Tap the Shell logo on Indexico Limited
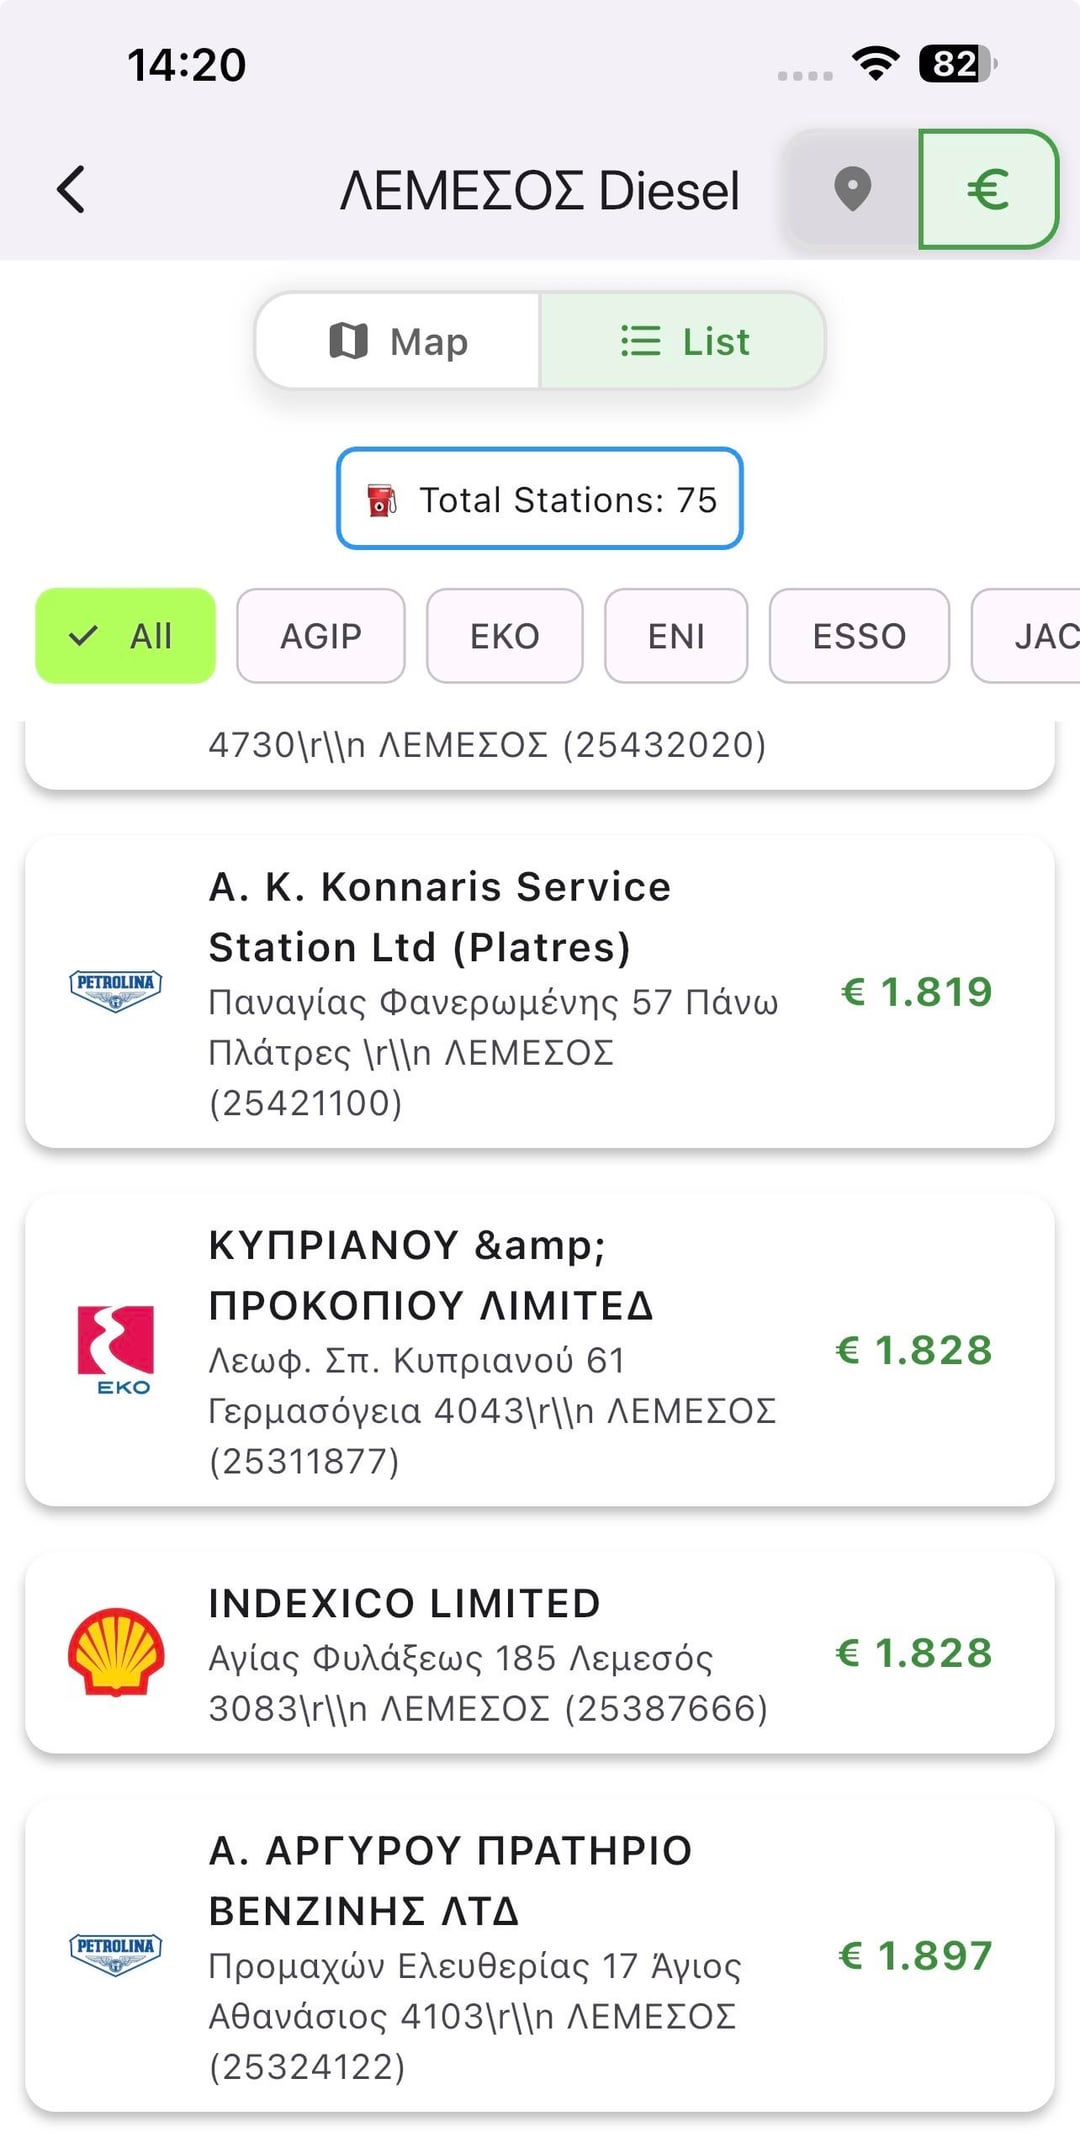Image resolution: width=1080 pixels, height=2153 pixels. pos(116,1652)
